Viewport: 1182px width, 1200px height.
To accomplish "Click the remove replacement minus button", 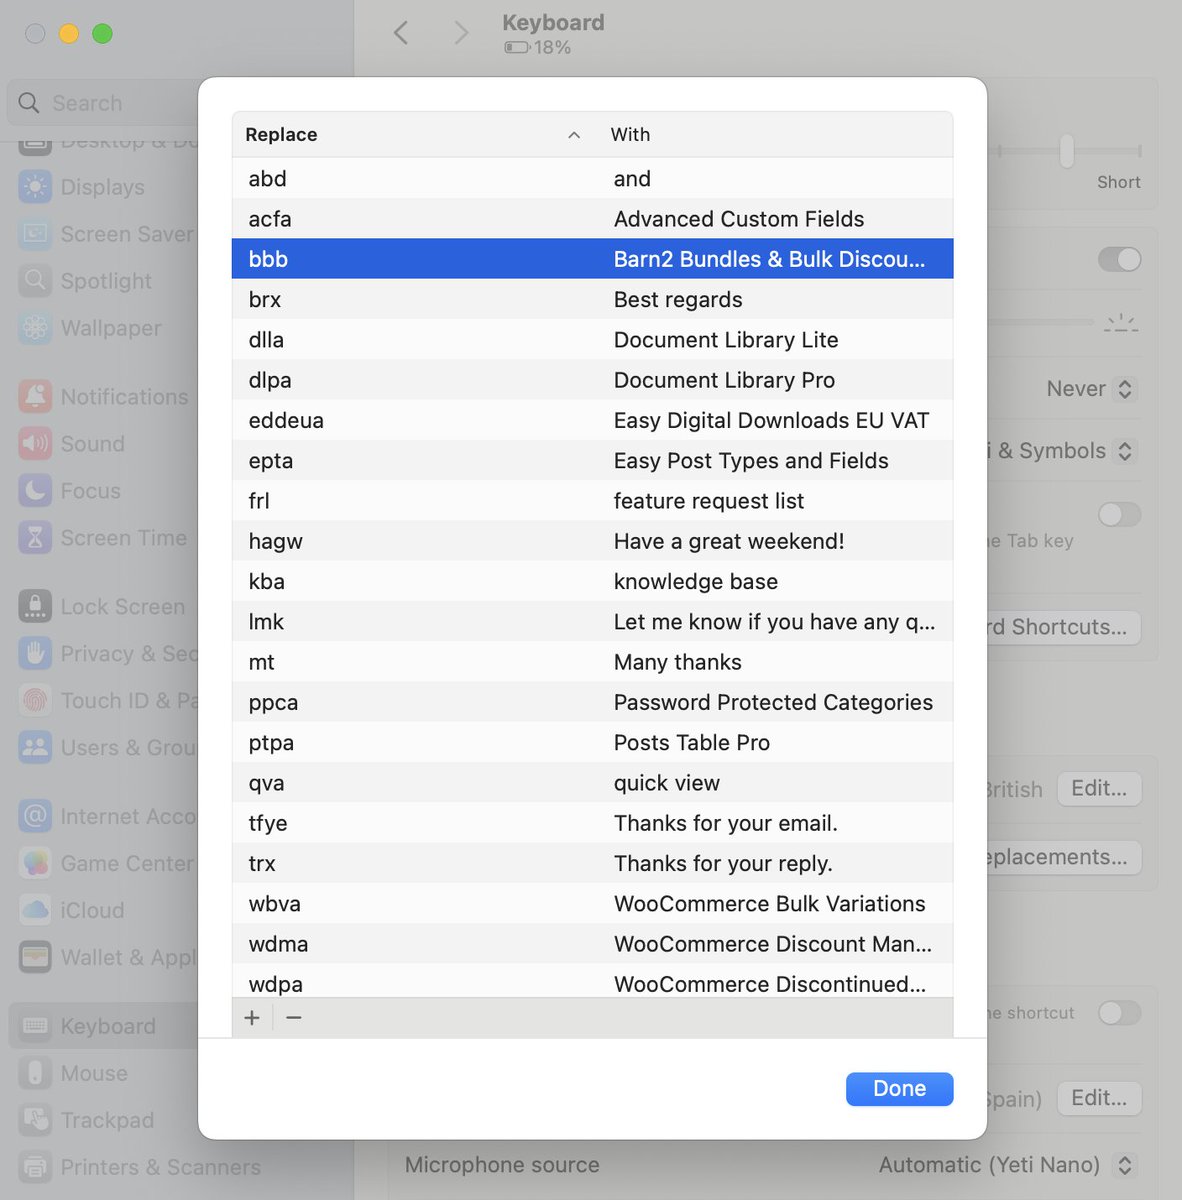I will (293, 1018).
